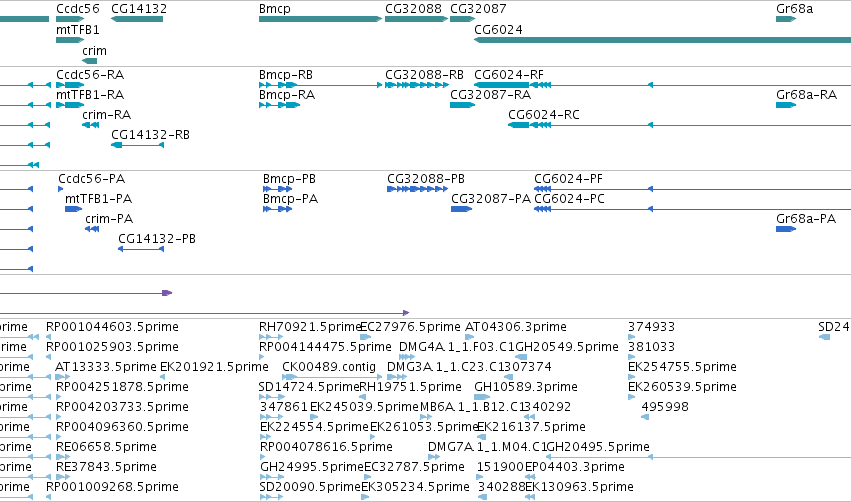Click protein Bmcp-PB
Screen dimensions: 851x502
coord(289,179)
